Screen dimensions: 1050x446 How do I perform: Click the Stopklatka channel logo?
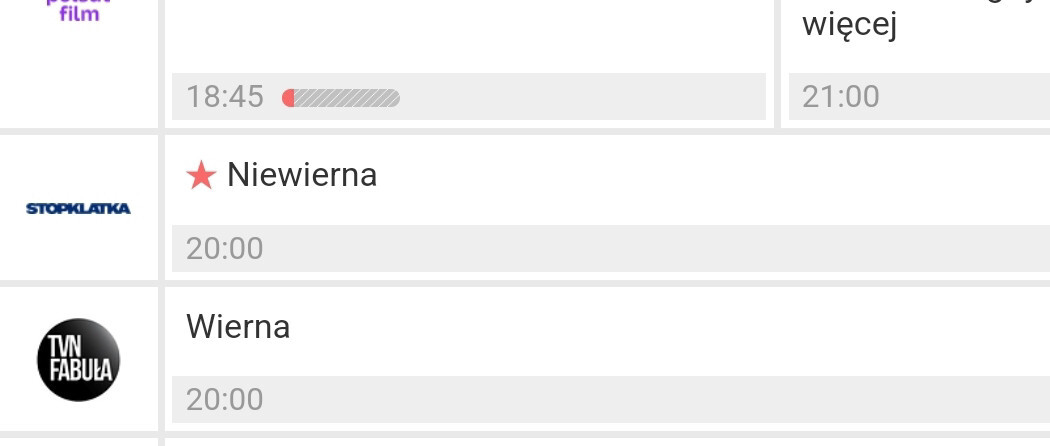[78, 208]
